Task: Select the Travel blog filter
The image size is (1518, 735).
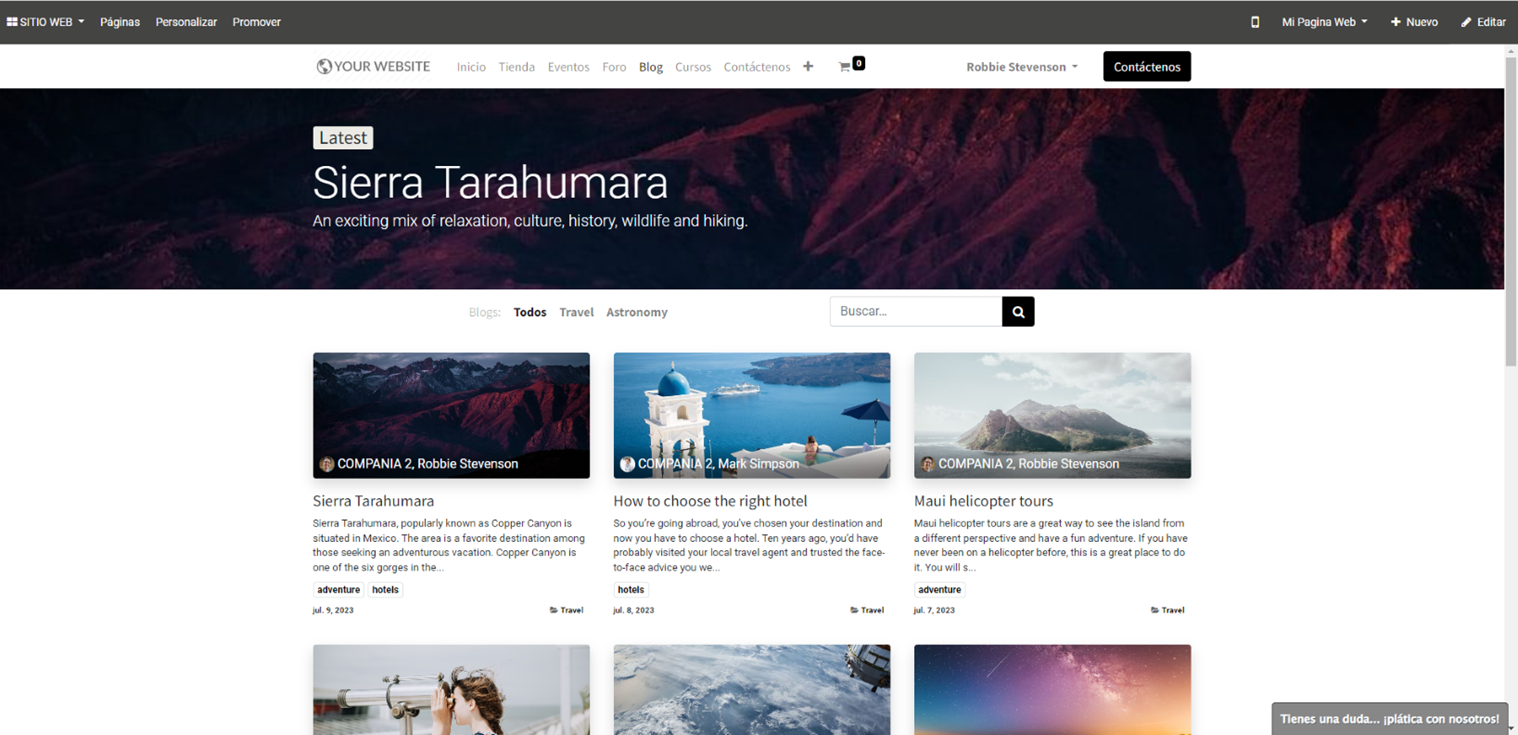Action: tap(576, 312)
